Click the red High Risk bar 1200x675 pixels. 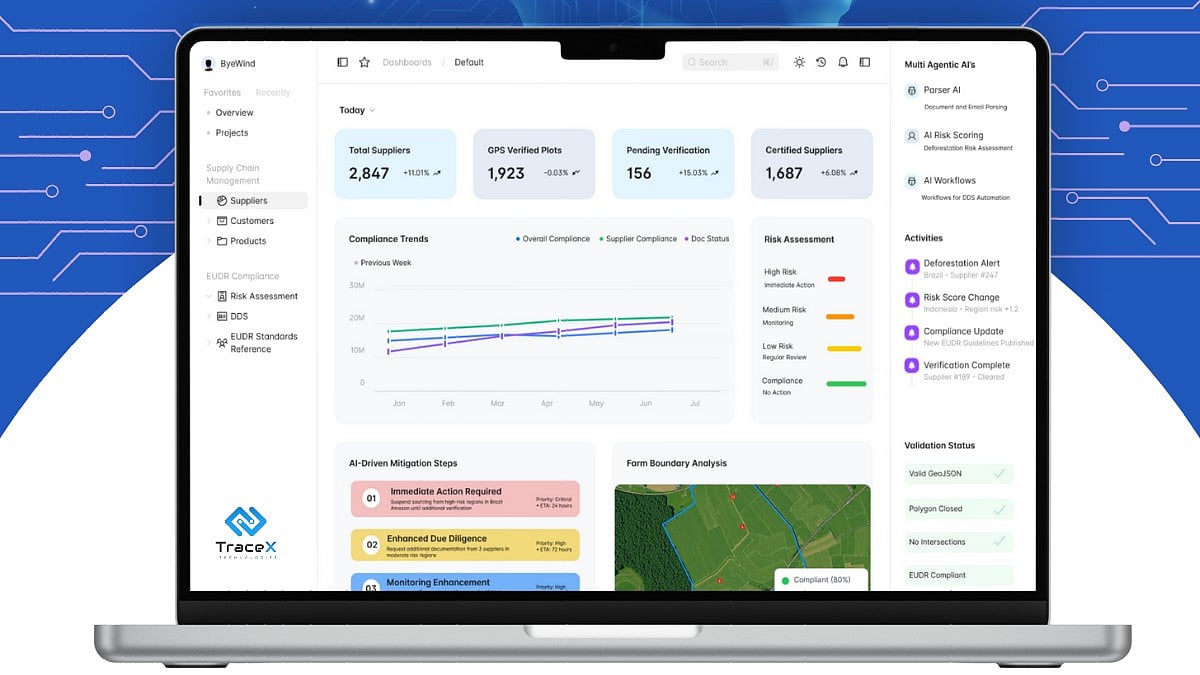pos(837,279)
